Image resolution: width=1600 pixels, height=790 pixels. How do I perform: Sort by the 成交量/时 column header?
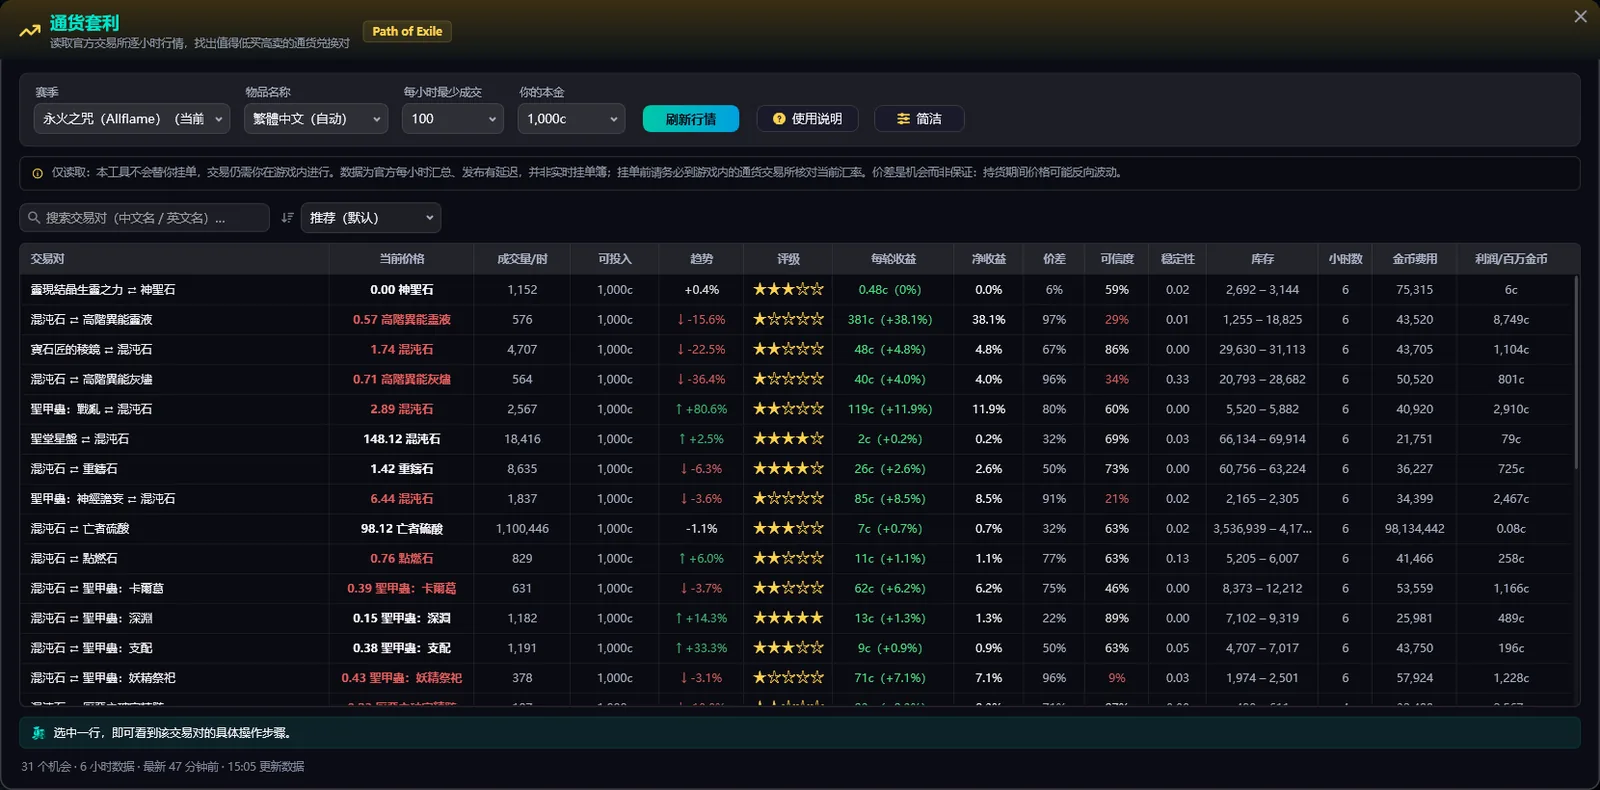[x=522, y=259]
